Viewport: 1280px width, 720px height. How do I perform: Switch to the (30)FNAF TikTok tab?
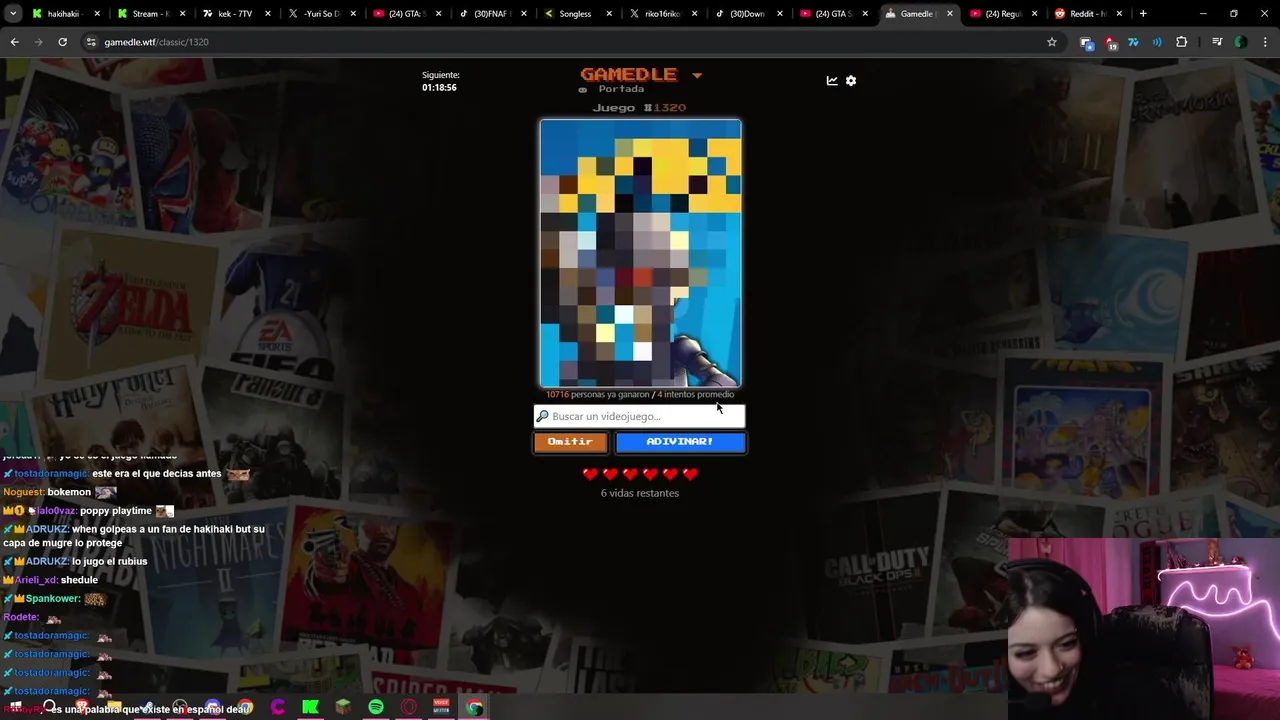coord(493,14)
